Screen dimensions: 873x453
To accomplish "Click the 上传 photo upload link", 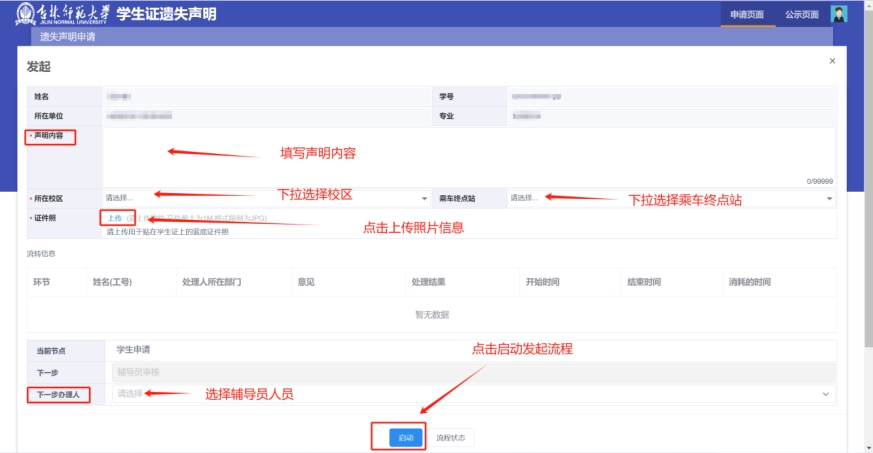I will click(115, 218).
